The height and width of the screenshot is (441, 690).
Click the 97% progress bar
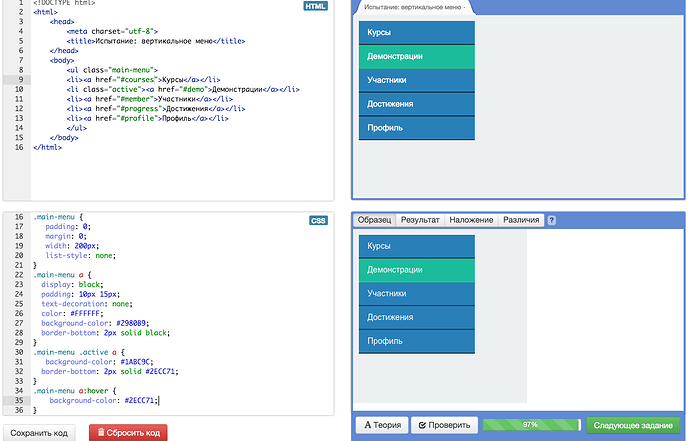point(532,425)
